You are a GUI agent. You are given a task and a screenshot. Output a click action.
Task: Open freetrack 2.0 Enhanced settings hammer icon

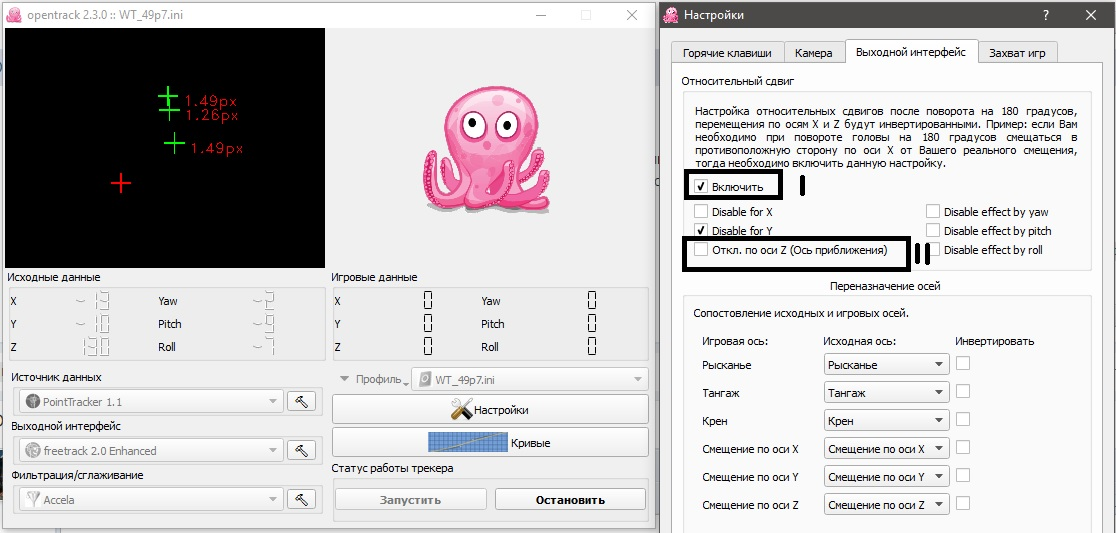(x=301, y=450)
